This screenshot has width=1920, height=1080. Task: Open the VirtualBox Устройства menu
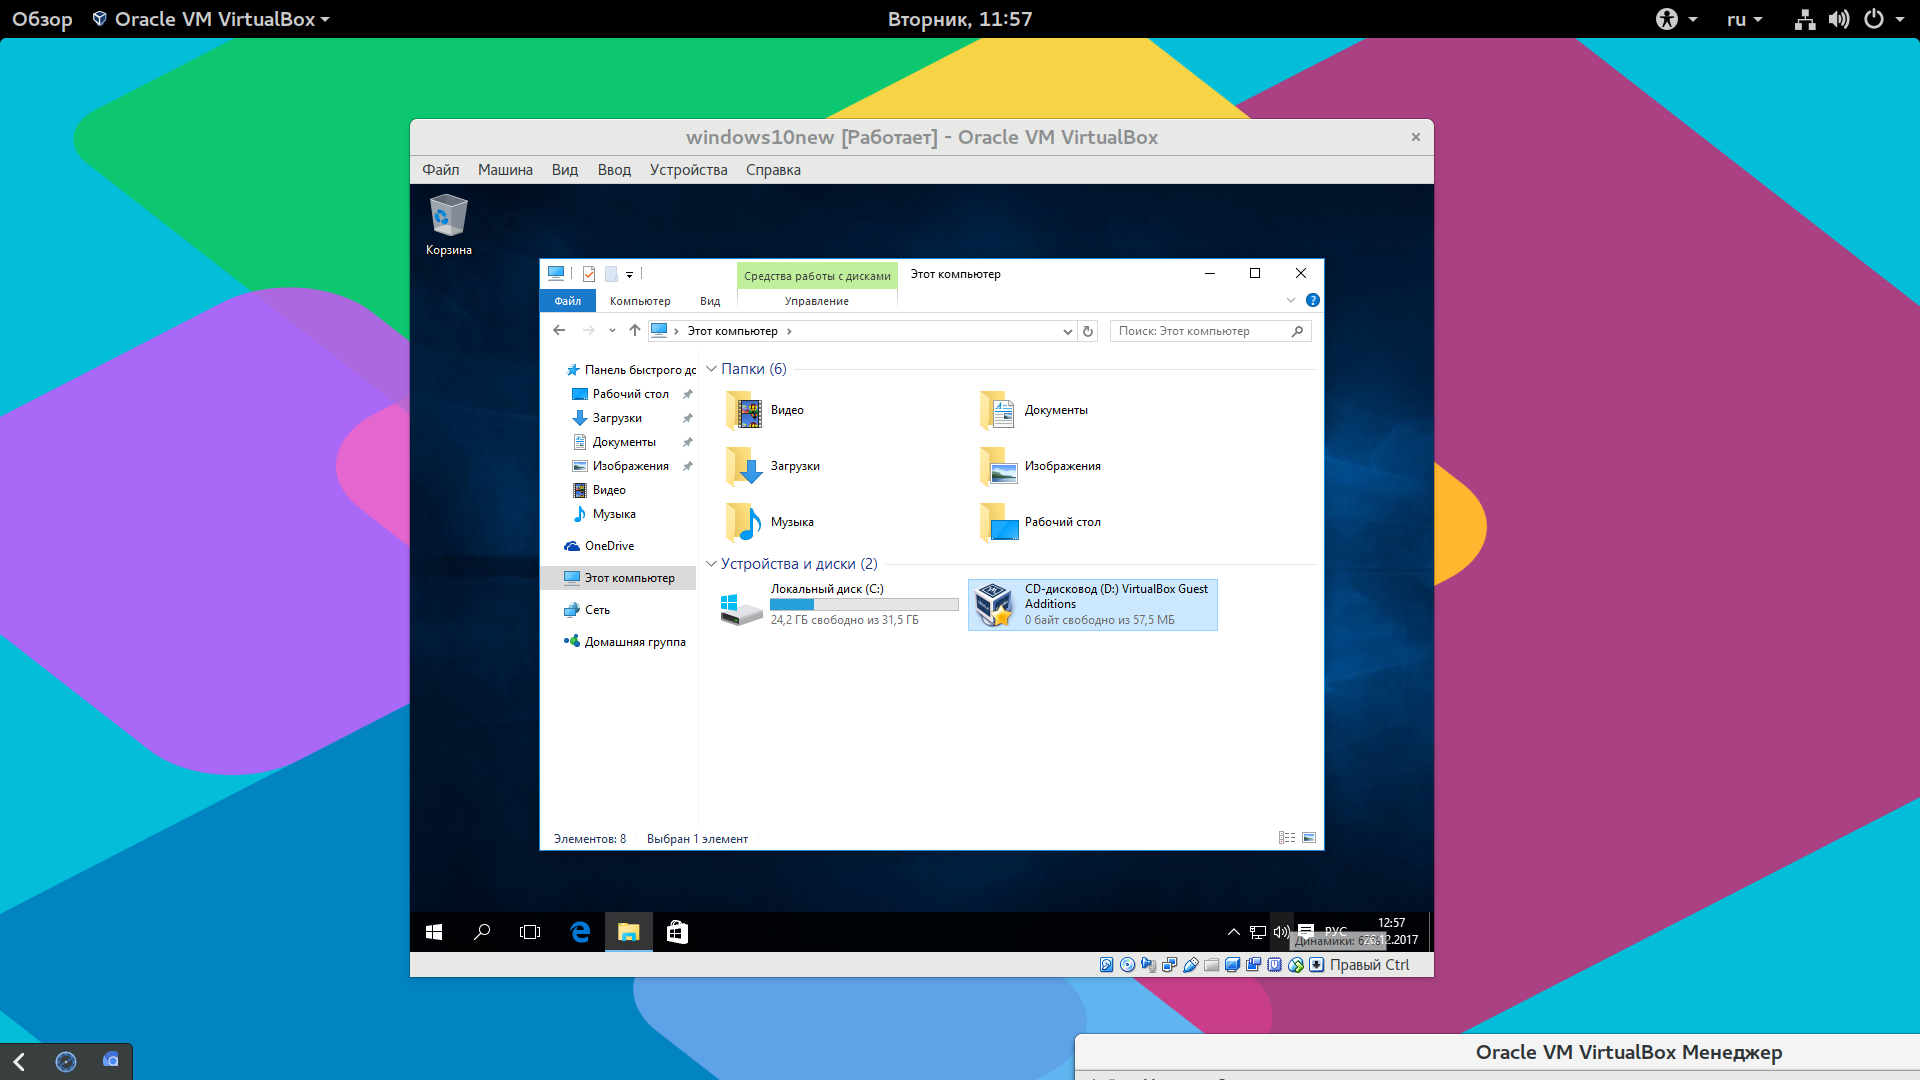click(x=689, y=170)
